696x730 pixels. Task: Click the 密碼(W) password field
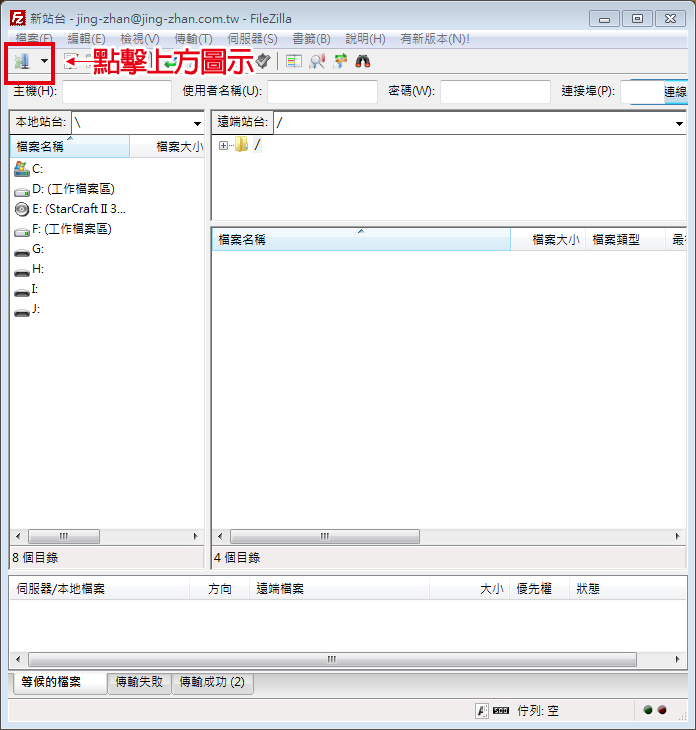pyautogui.click(x=495, y=91)
